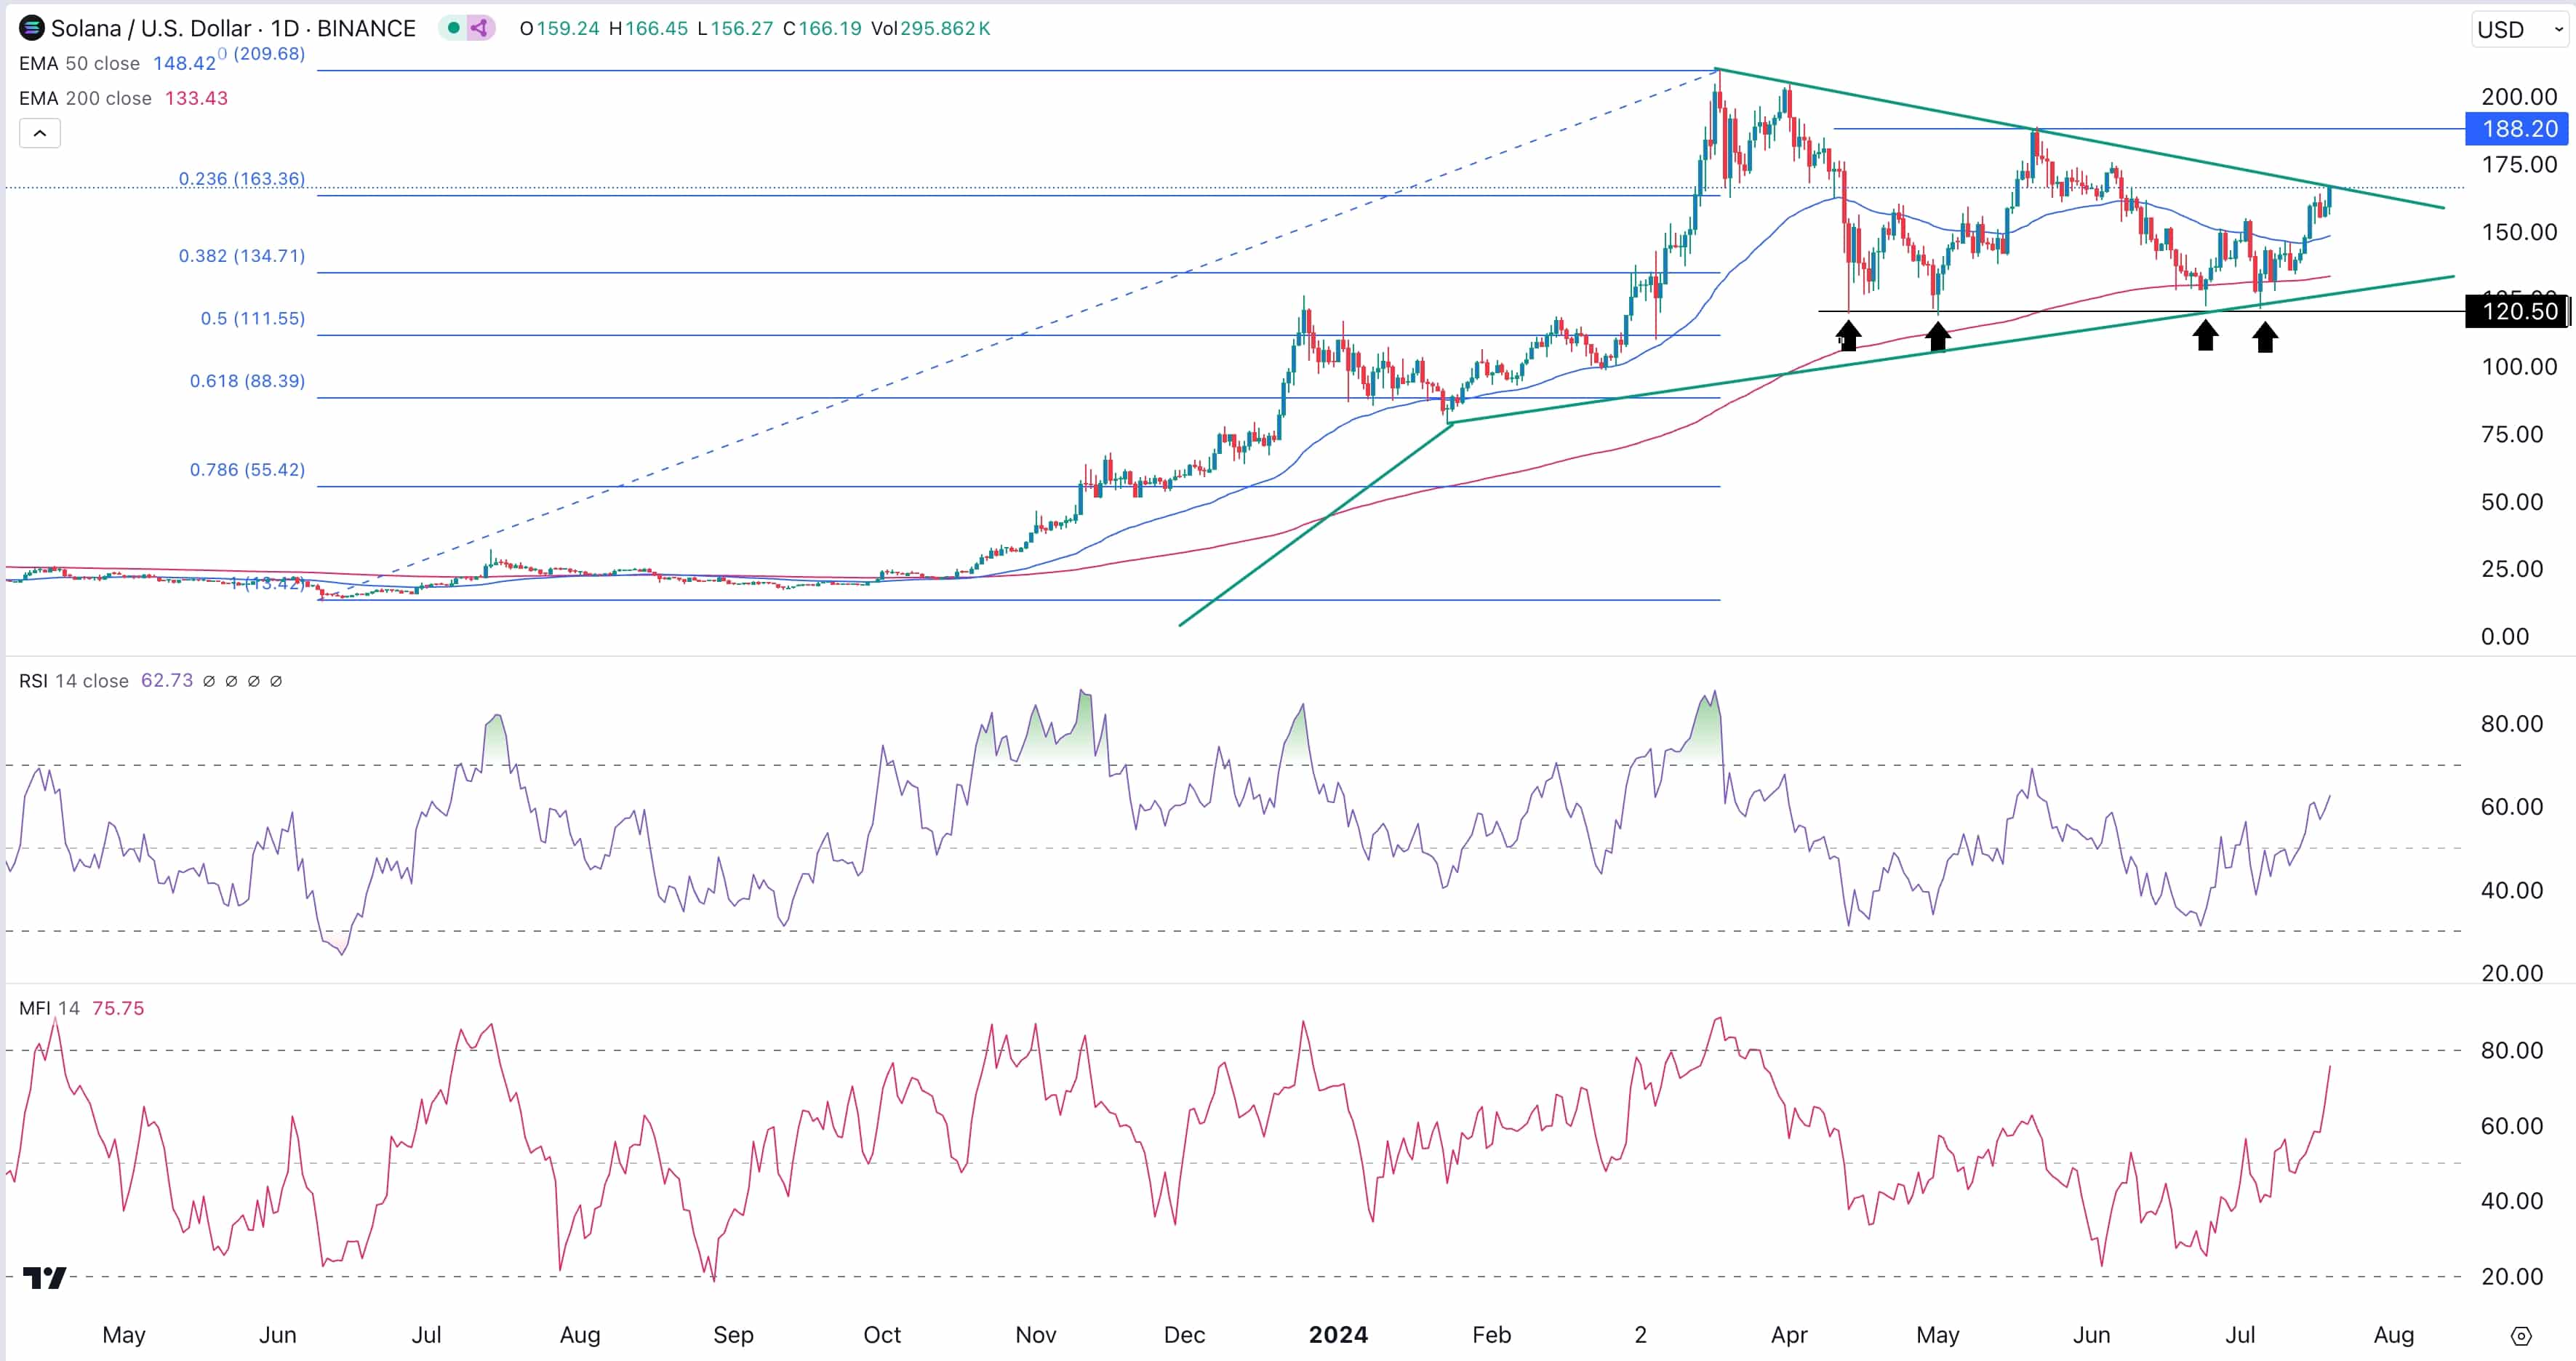Click the close price value 166.19
Viewport: 2576px width, 1361px height.
point(830,28)
